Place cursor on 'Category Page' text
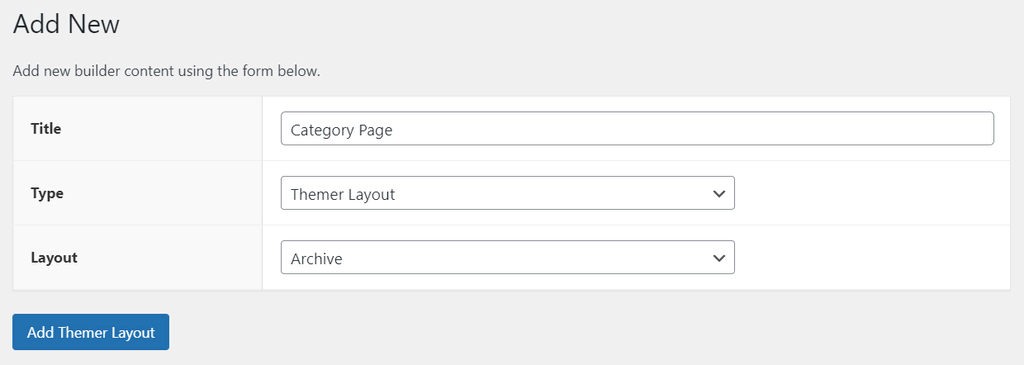This screenshot has width=1024, height=365. point(342,130)
